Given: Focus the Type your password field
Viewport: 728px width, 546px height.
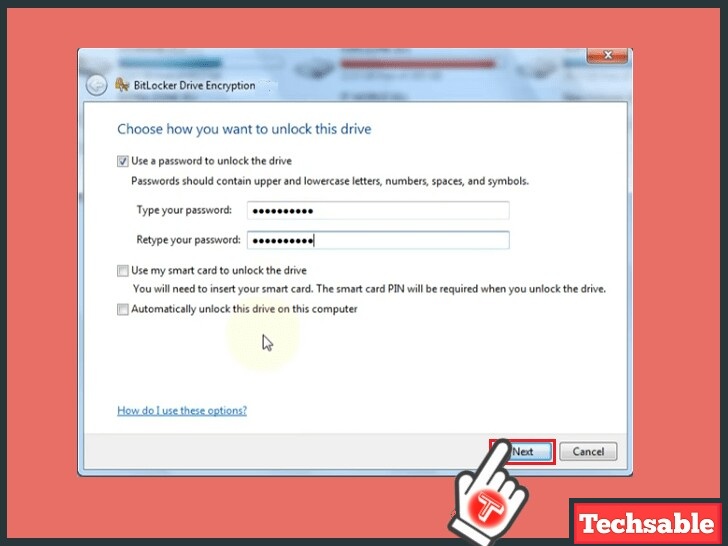Looking at the screenshot, I should click(x=378, y=210).
